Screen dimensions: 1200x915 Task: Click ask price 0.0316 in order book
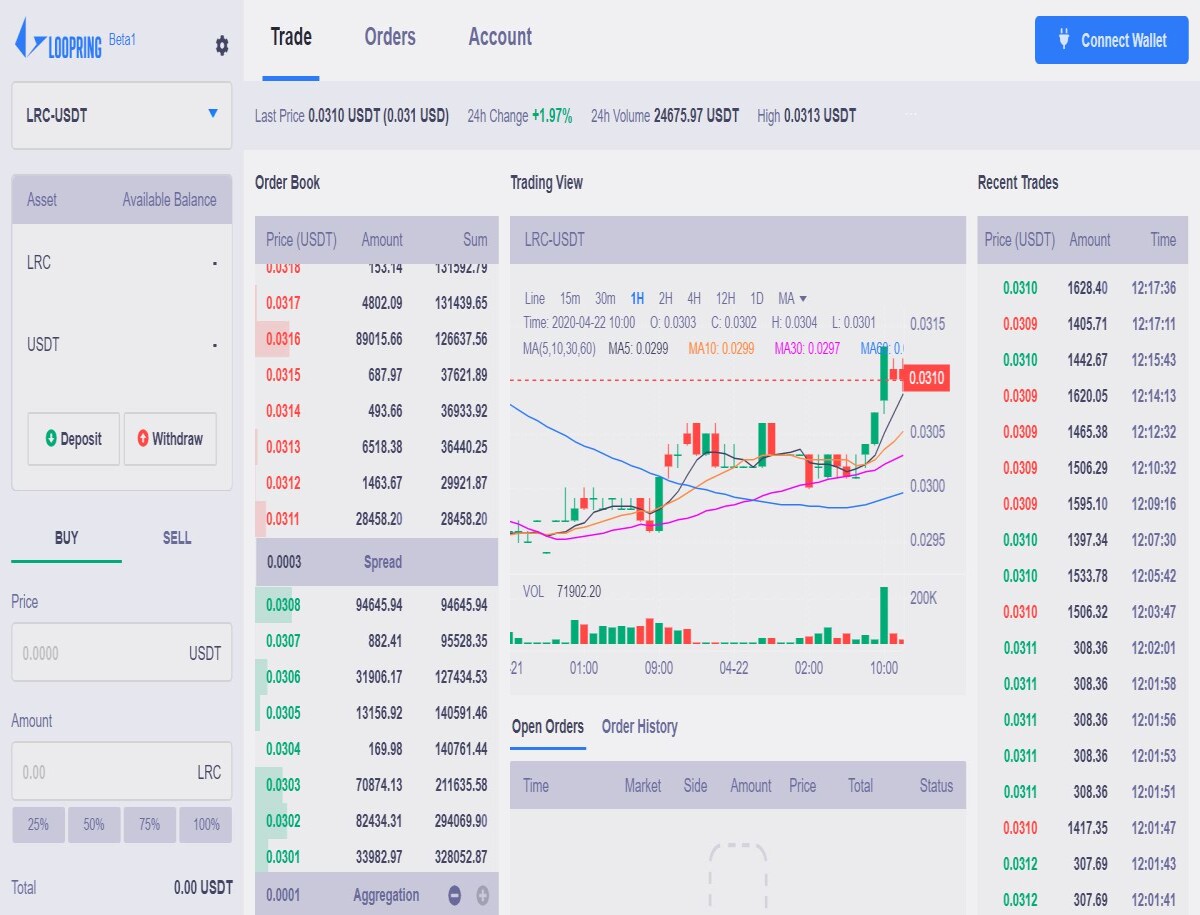283,339
